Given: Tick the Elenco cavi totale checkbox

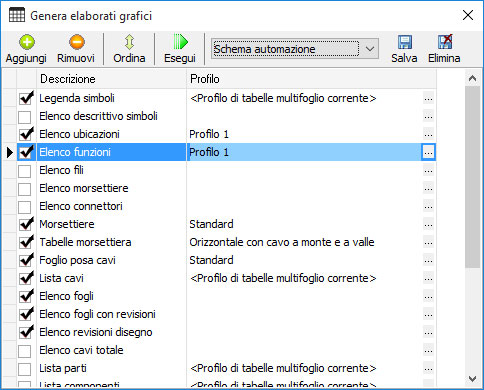Looking at the screenshot, I should (25, 351).
